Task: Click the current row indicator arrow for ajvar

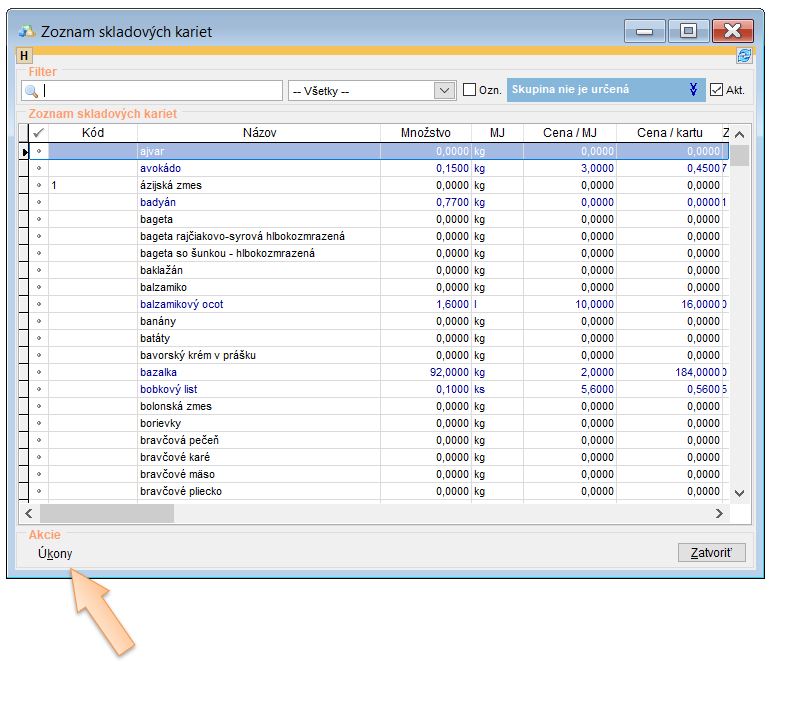Action: click(x=24, y=152)
